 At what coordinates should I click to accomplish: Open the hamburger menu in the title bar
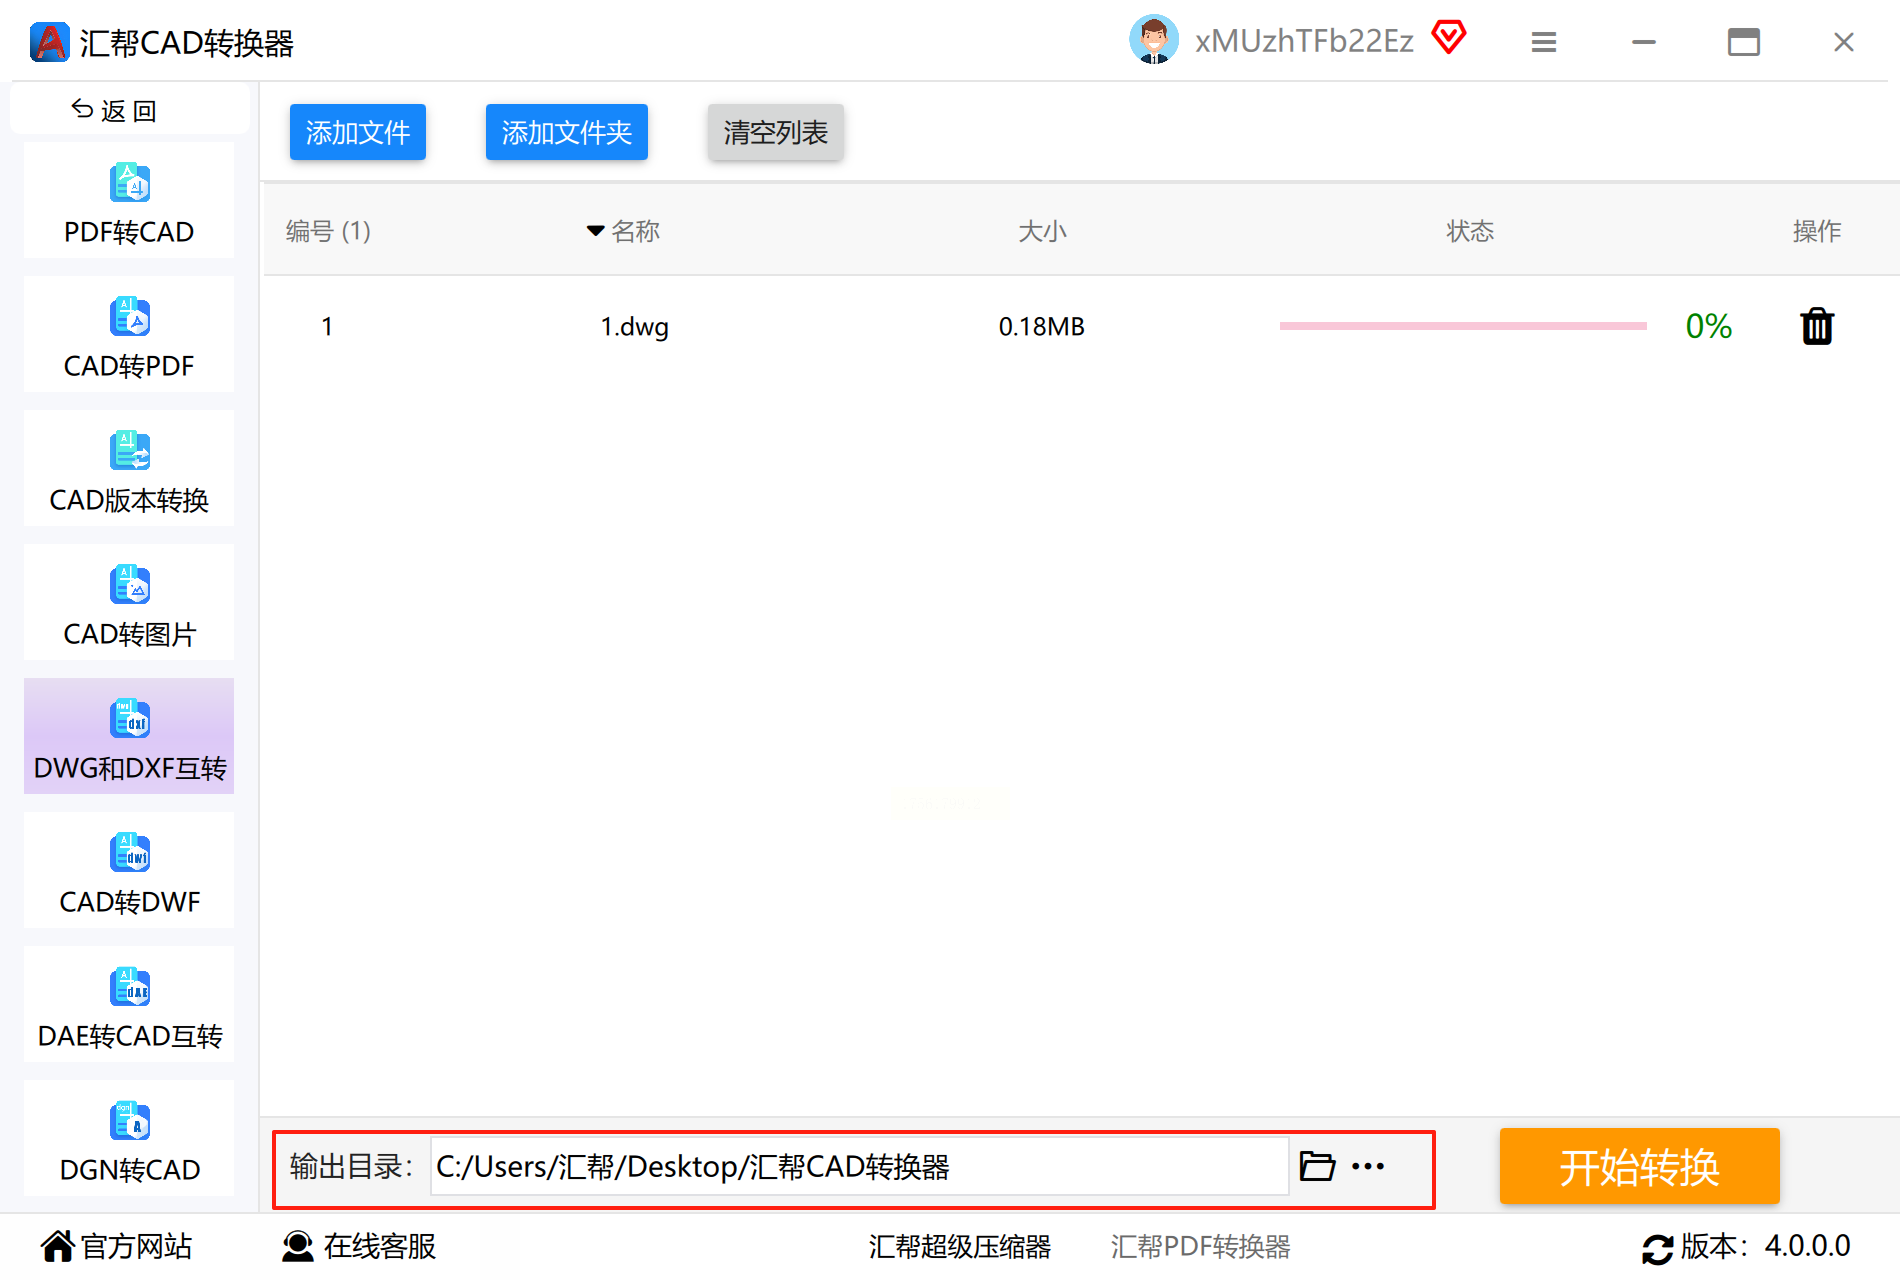click(1544, 42)
